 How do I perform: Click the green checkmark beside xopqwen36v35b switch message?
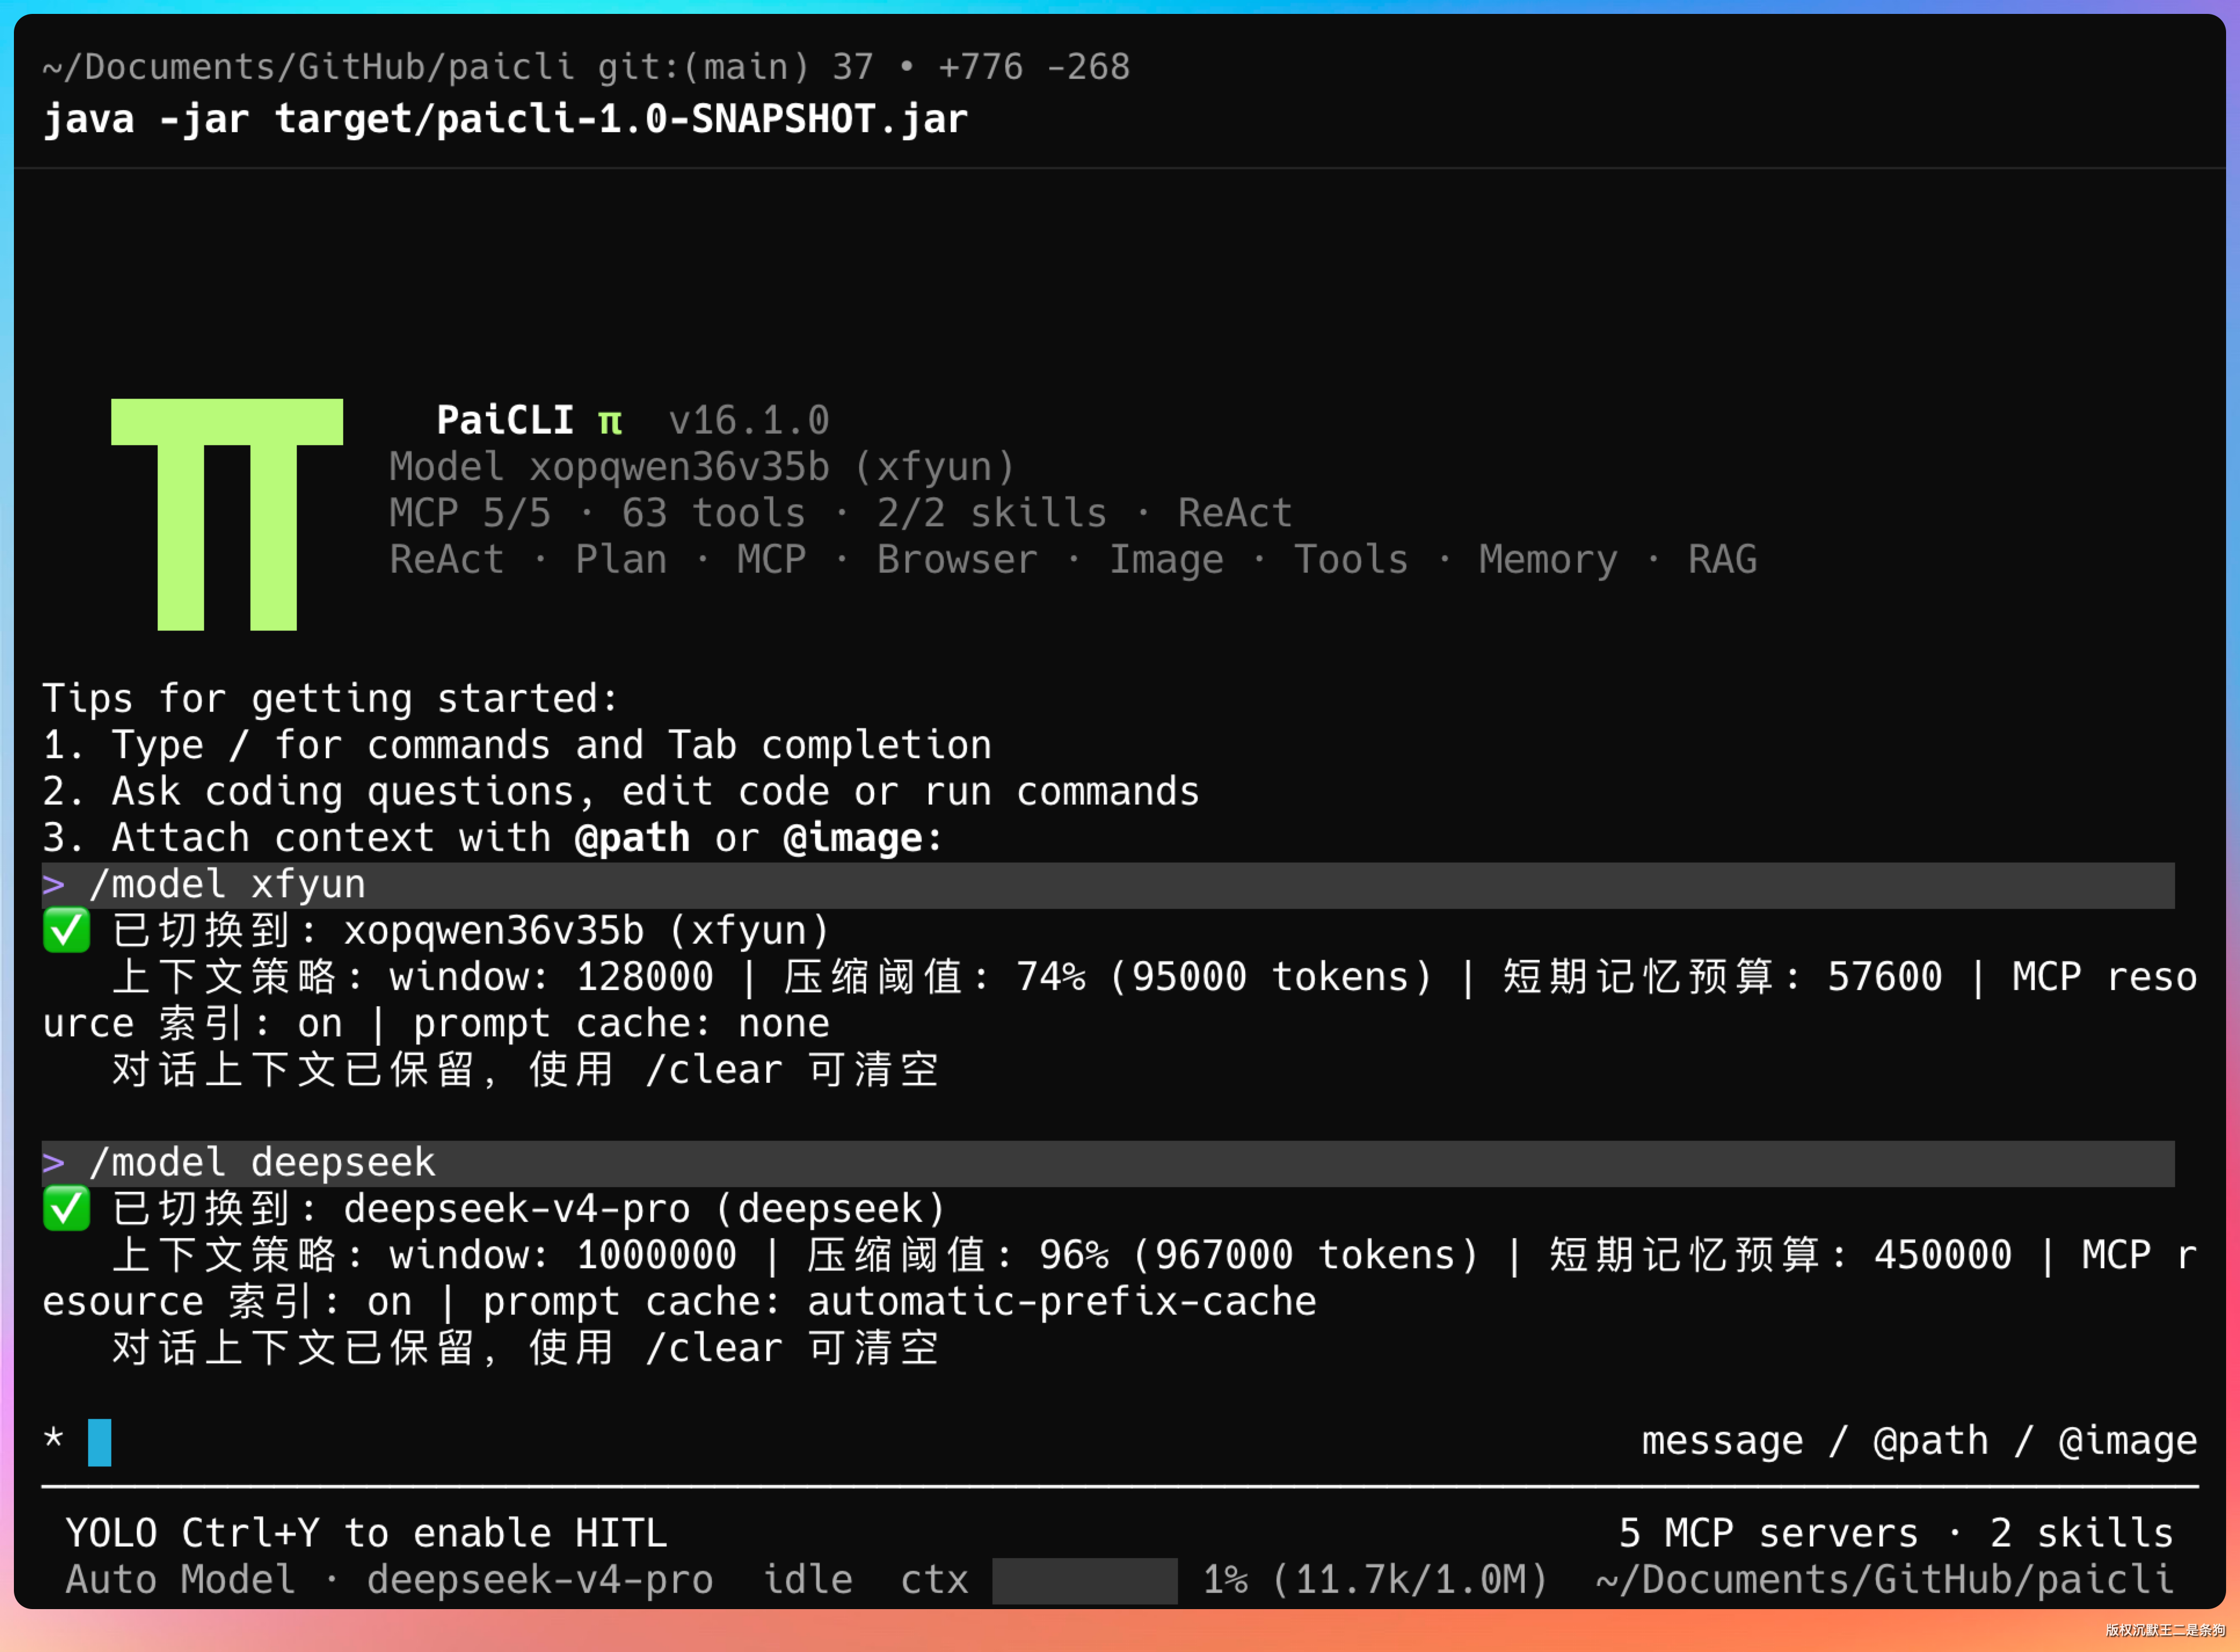[66, 931]
